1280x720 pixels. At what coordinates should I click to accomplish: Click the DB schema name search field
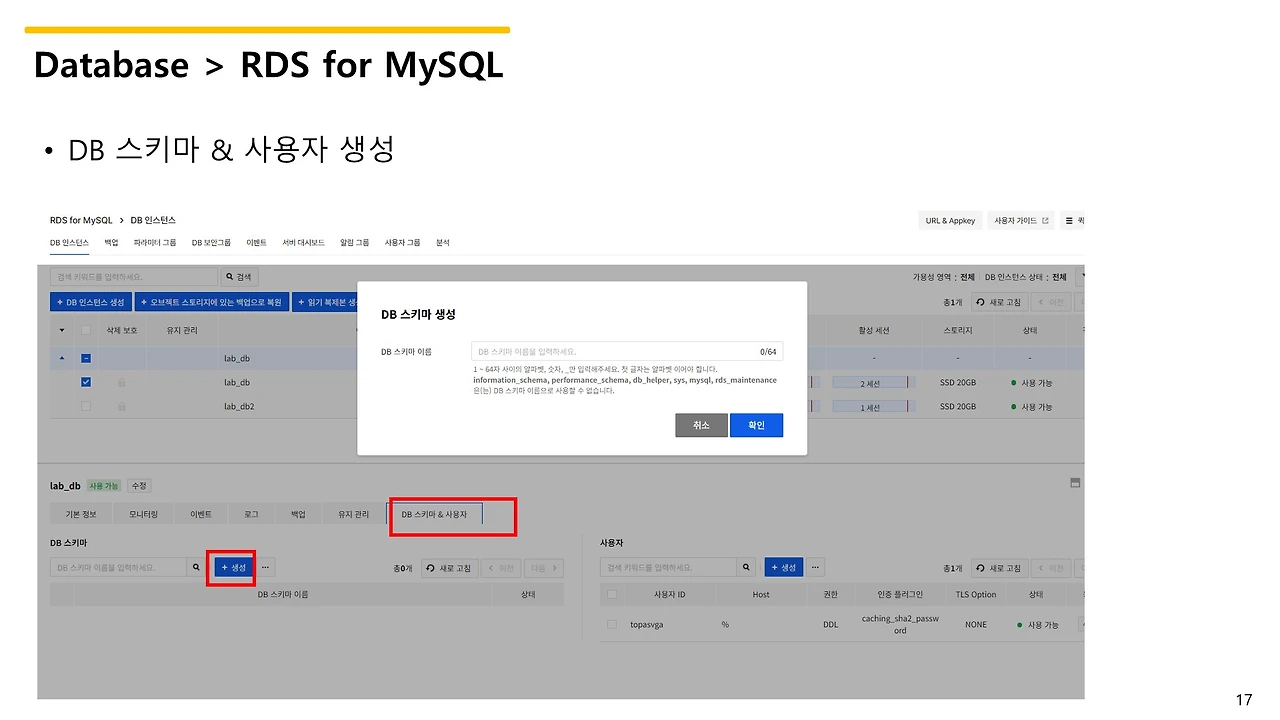click(x=119, y=567)
